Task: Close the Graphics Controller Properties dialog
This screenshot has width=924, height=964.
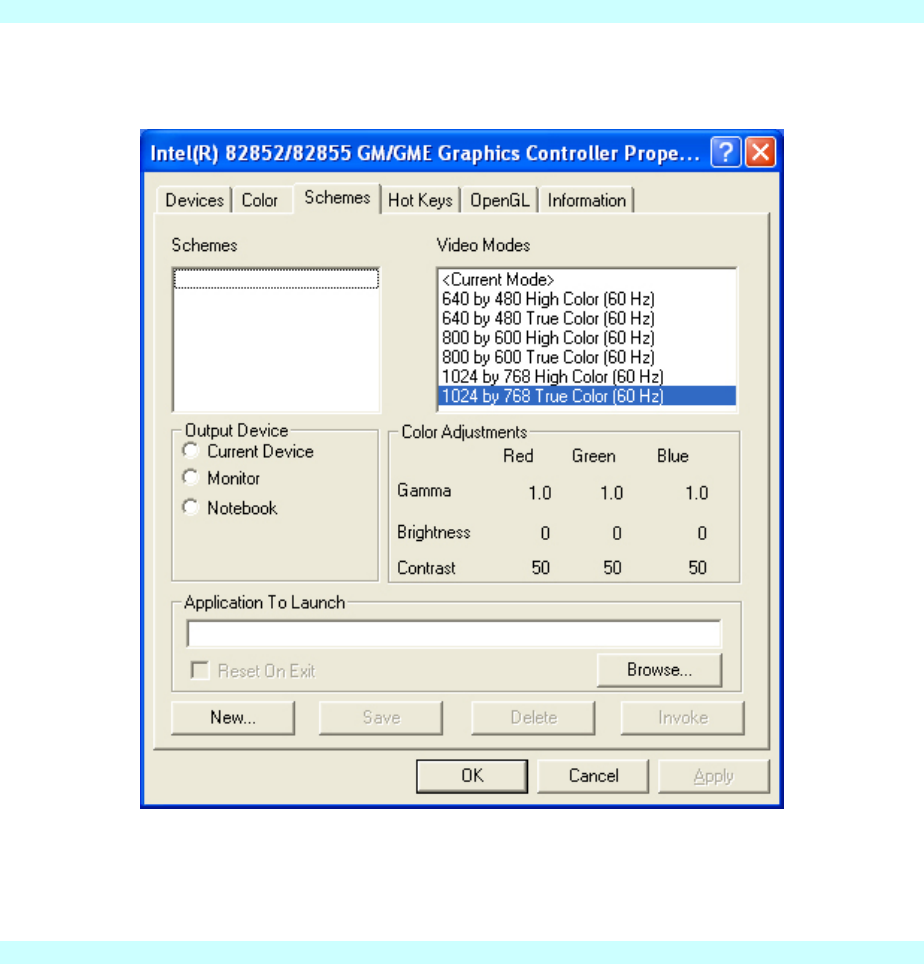Action: click(x=760, y=152)
